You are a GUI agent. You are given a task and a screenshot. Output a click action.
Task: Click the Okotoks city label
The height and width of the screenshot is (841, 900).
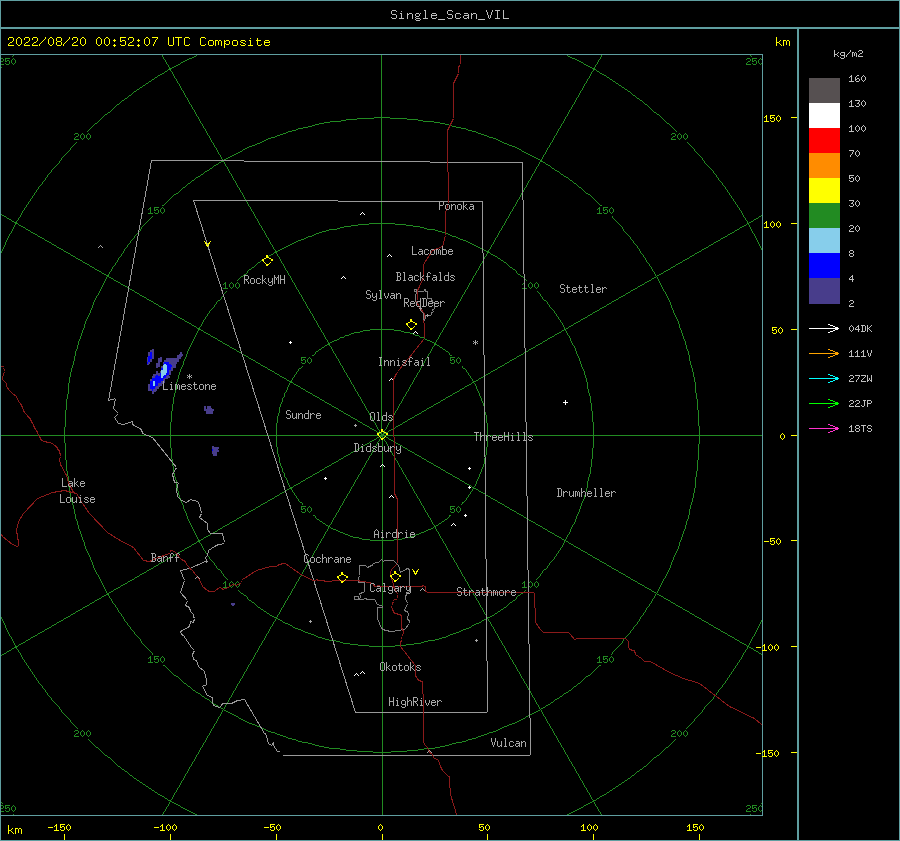coord(400,667)
